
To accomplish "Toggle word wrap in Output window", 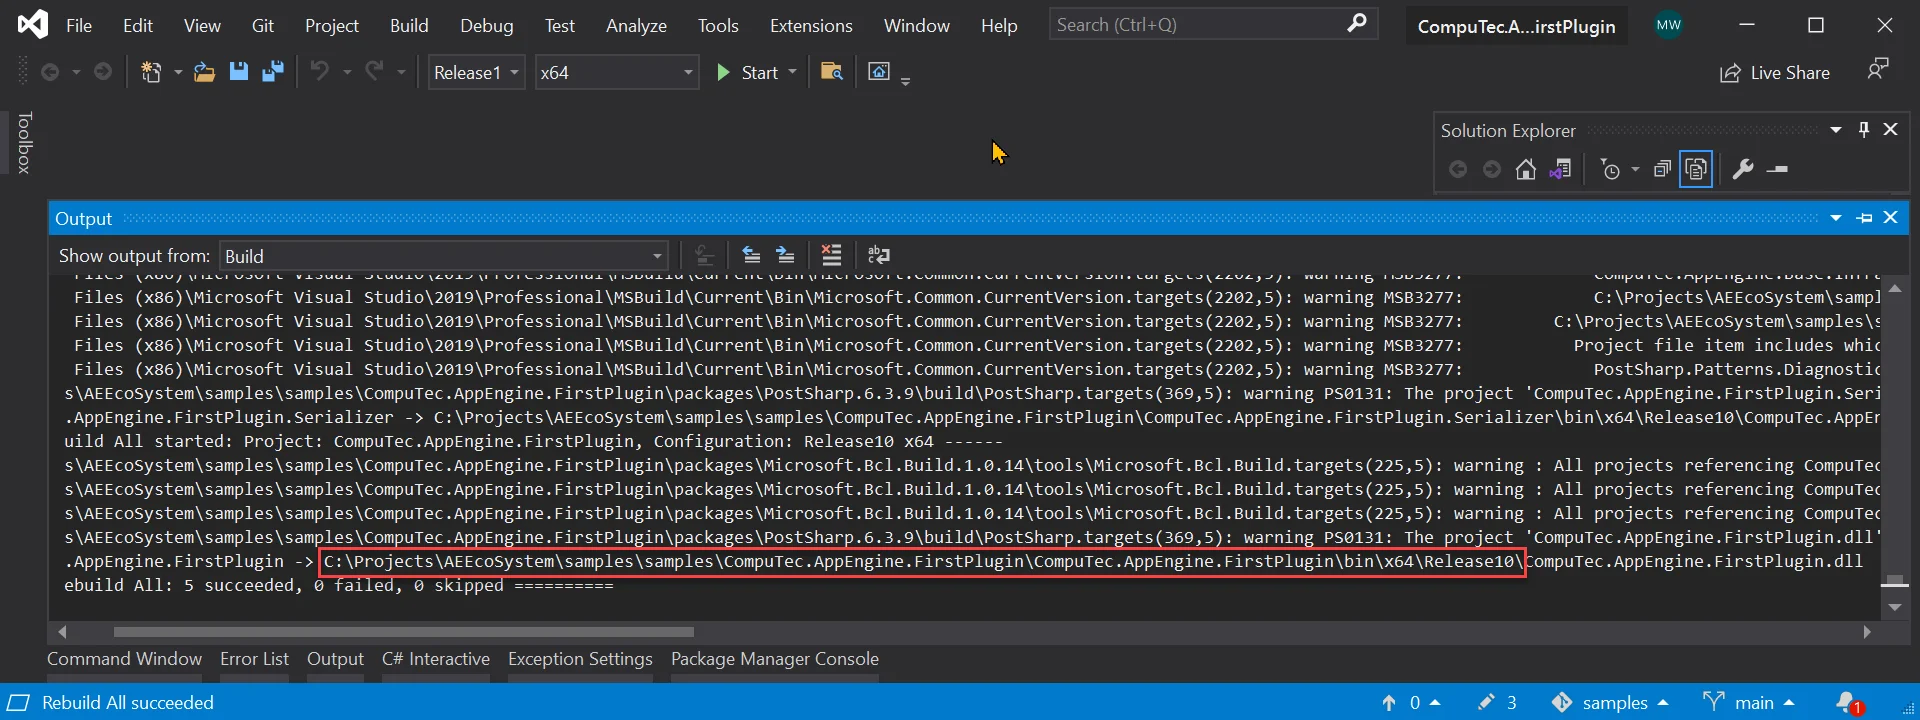I will 879,255.
